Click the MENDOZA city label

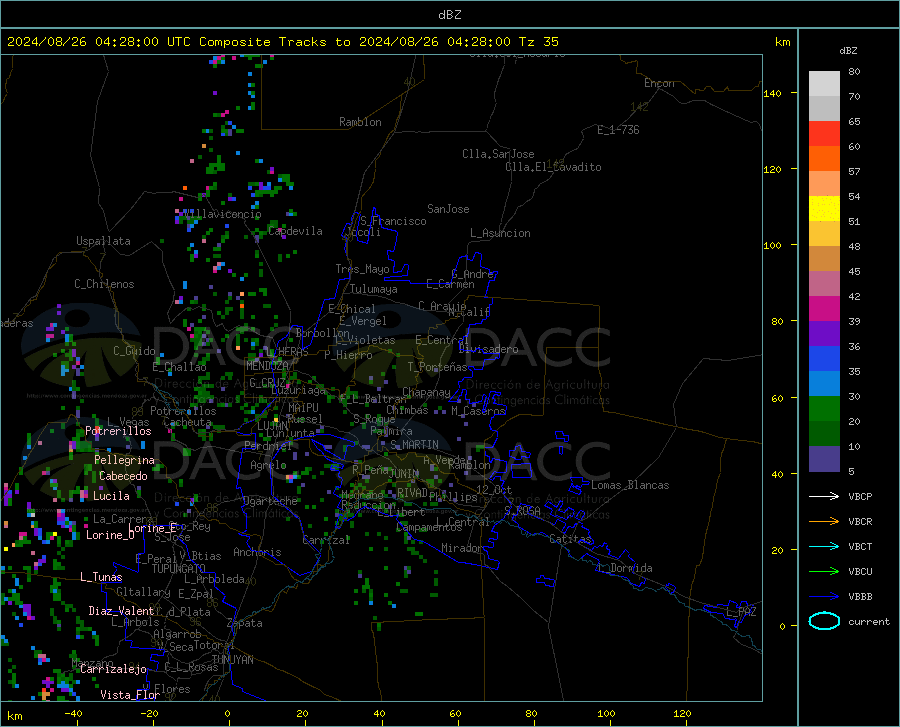[x=267, y=365]
